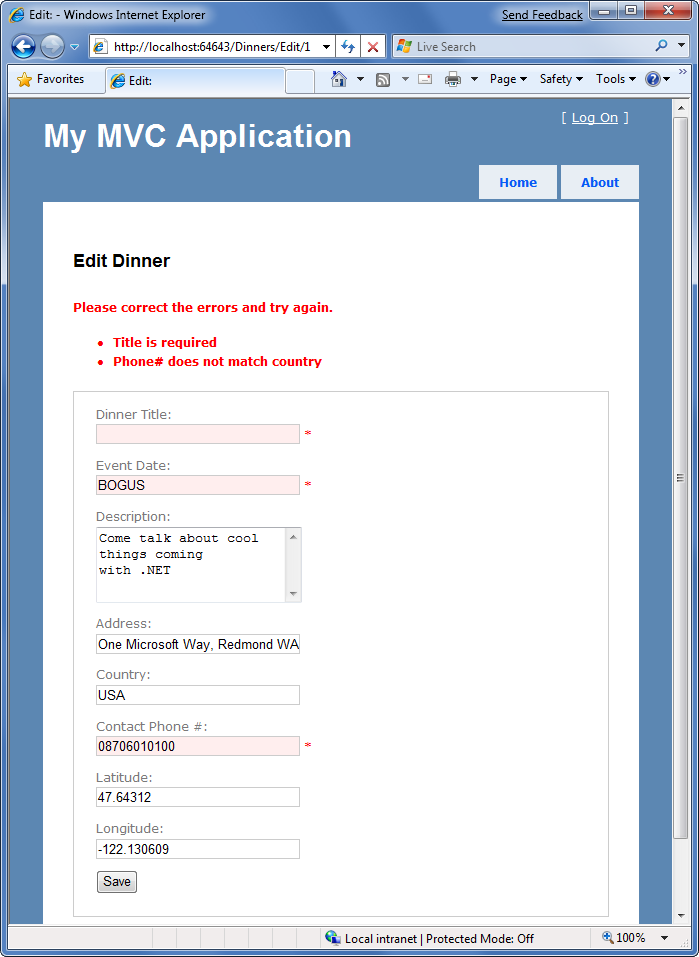Open the Favorites star button
Screen dimensions: 699x957
[51, 79]
